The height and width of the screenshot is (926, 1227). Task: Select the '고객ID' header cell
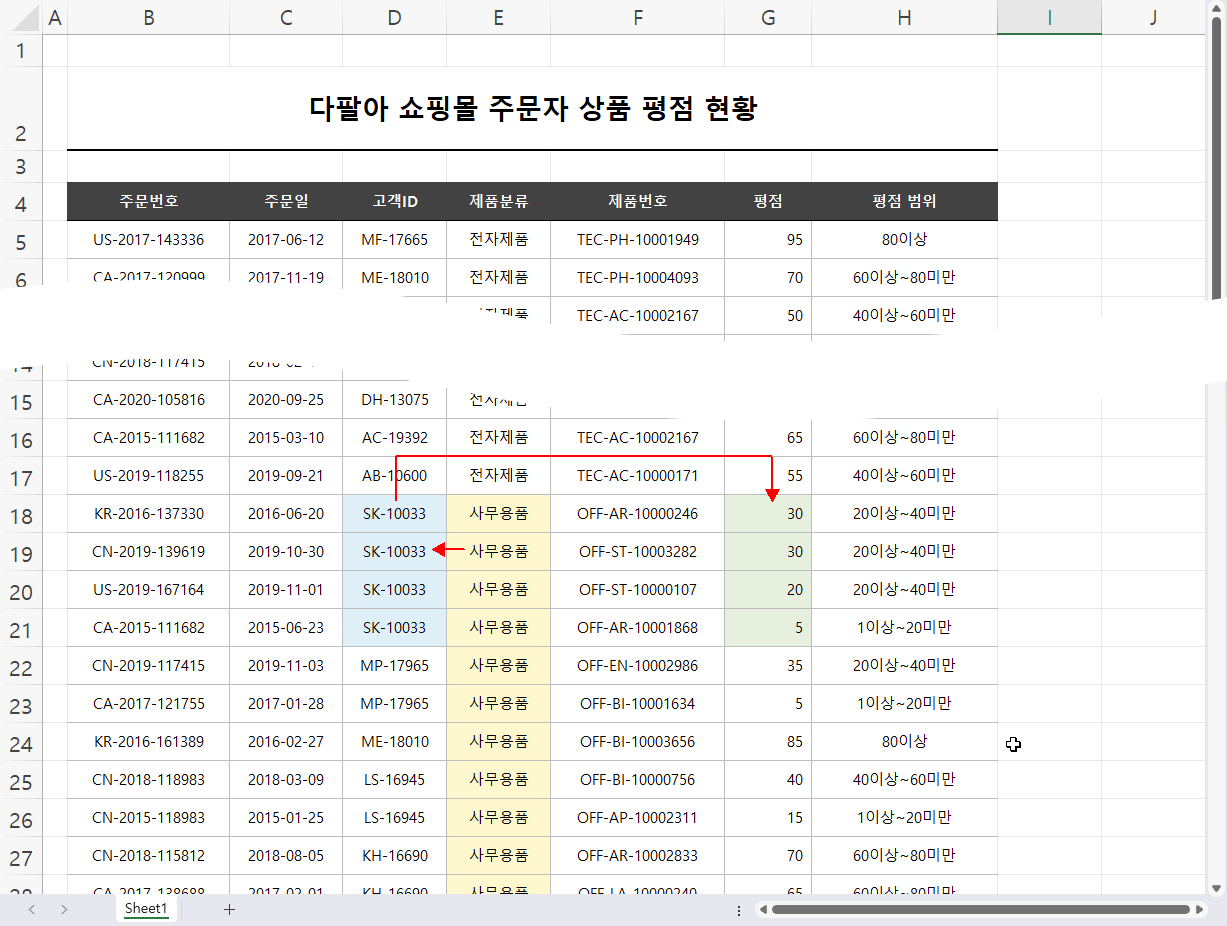(x=394, y=202)
